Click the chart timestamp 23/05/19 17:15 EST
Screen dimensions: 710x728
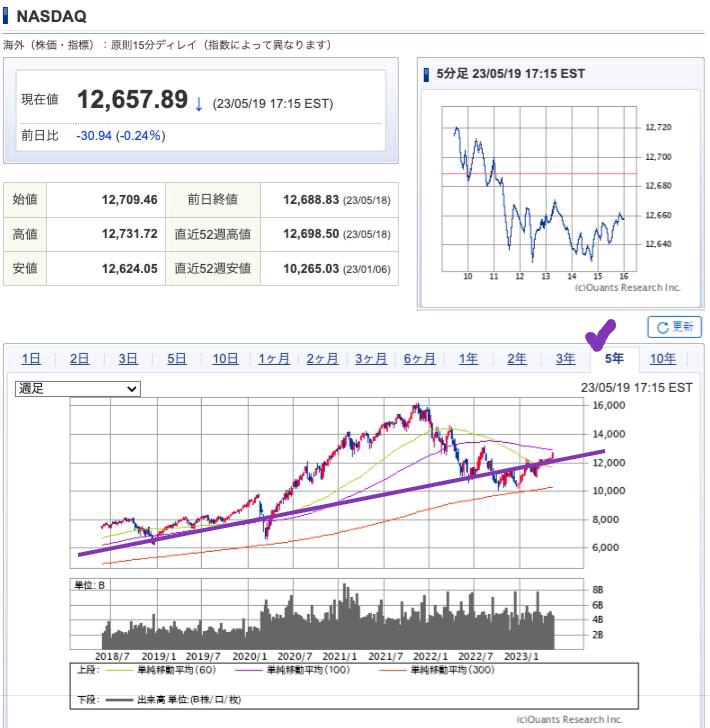coord(637,388)
